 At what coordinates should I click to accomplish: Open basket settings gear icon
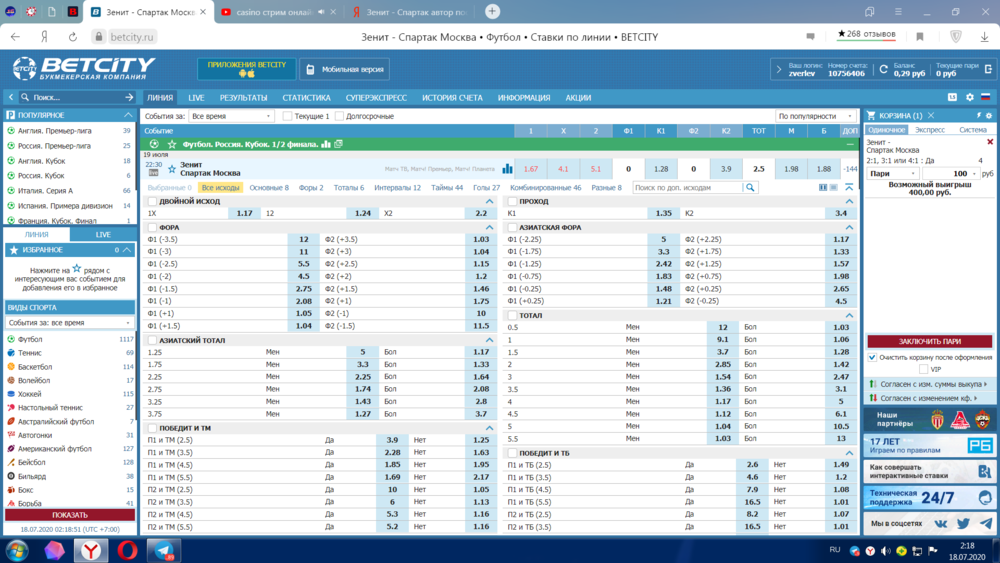[x=989, y=115]
